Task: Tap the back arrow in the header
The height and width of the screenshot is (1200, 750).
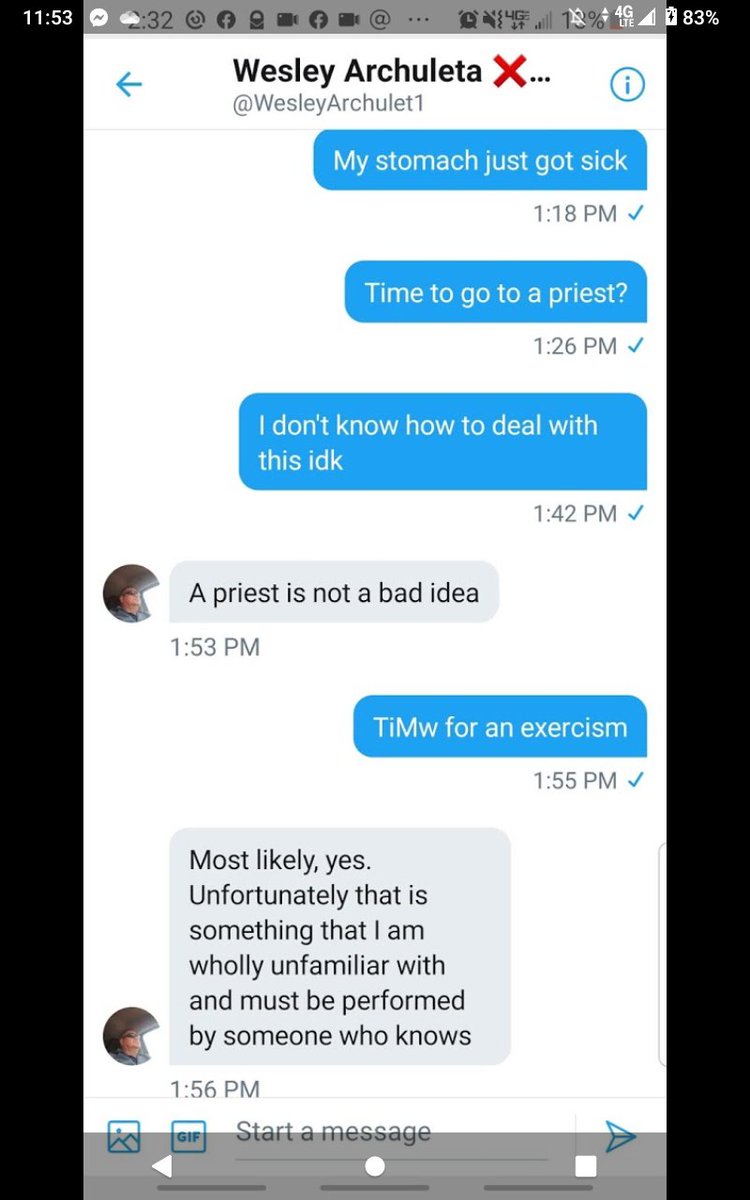Action: point(129,85)
